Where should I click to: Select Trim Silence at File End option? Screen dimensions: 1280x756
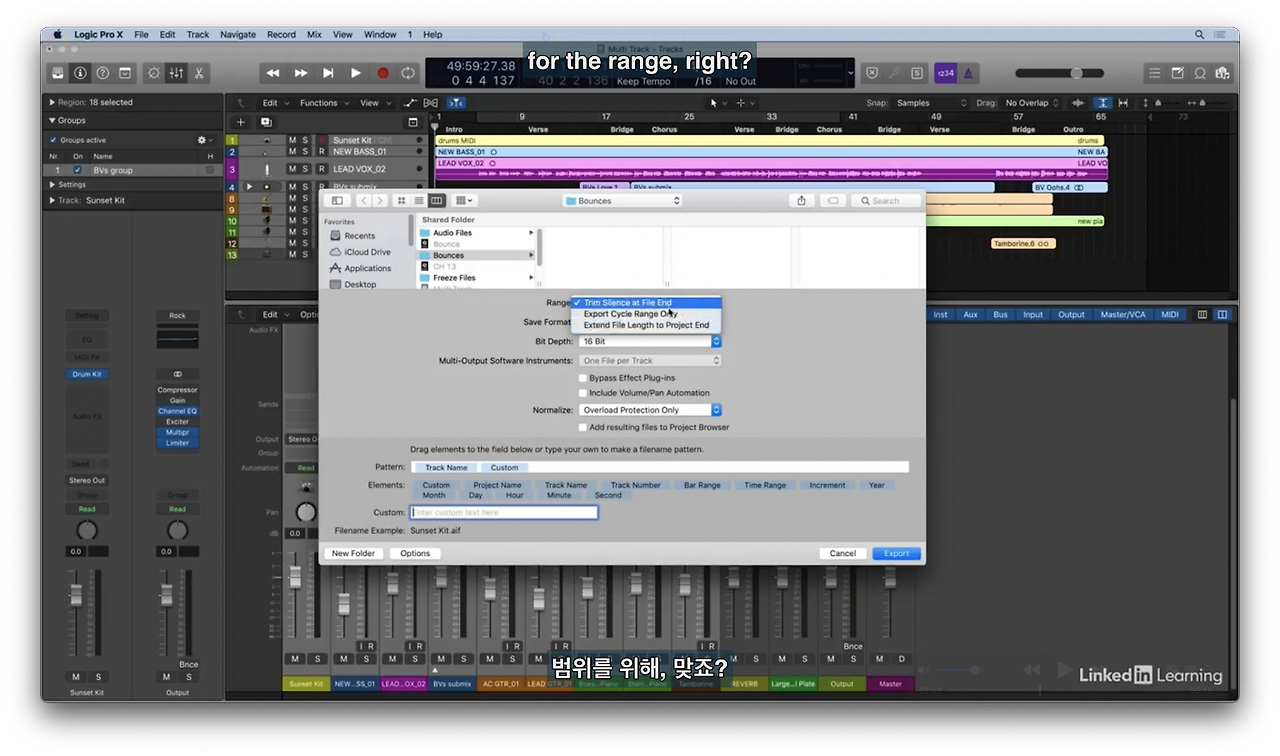point(646,302)
